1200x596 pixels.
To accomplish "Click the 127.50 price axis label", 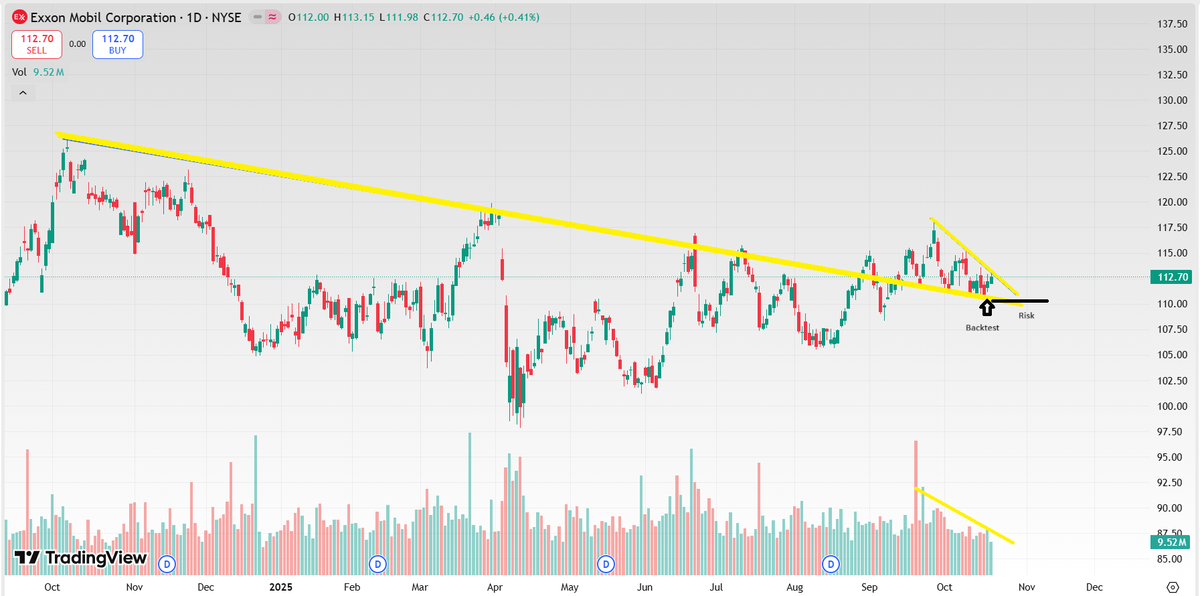I will [x=1170, y=126].
